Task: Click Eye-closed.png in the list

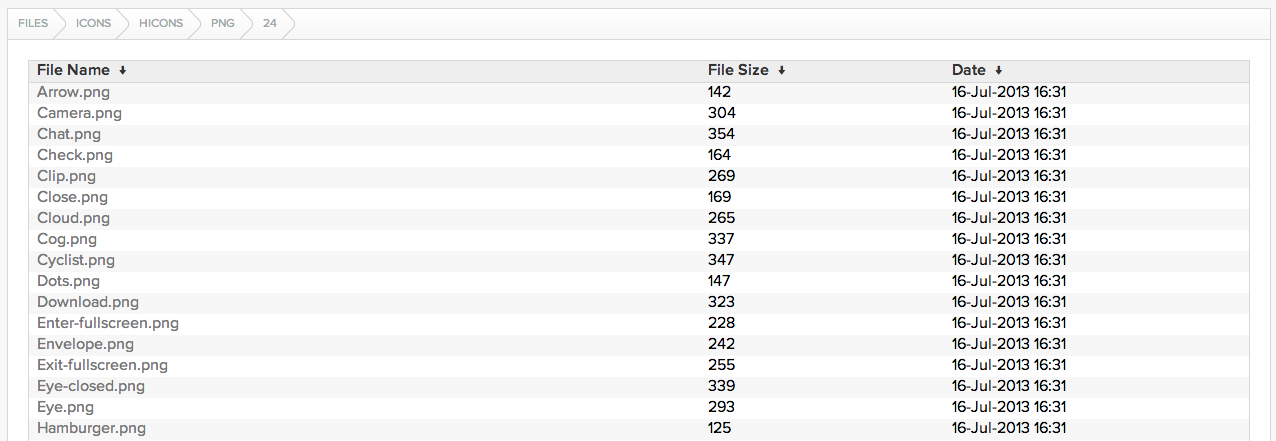Action: click(91, 386)
